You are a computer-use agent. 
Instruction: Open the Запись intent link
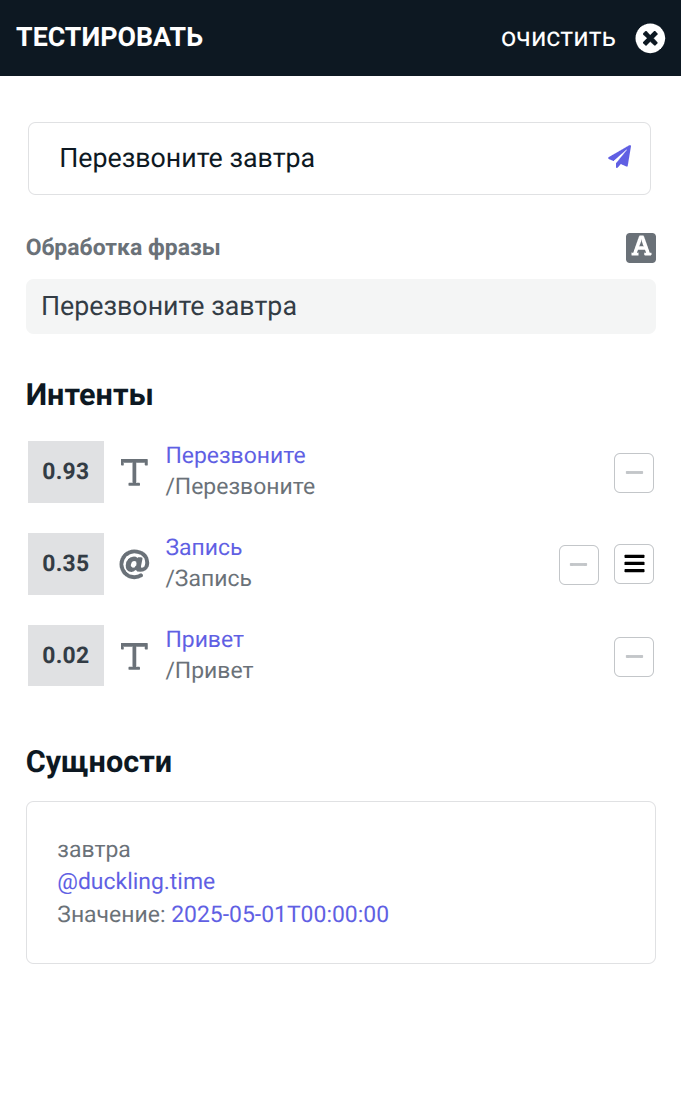(x=204, y=548)
